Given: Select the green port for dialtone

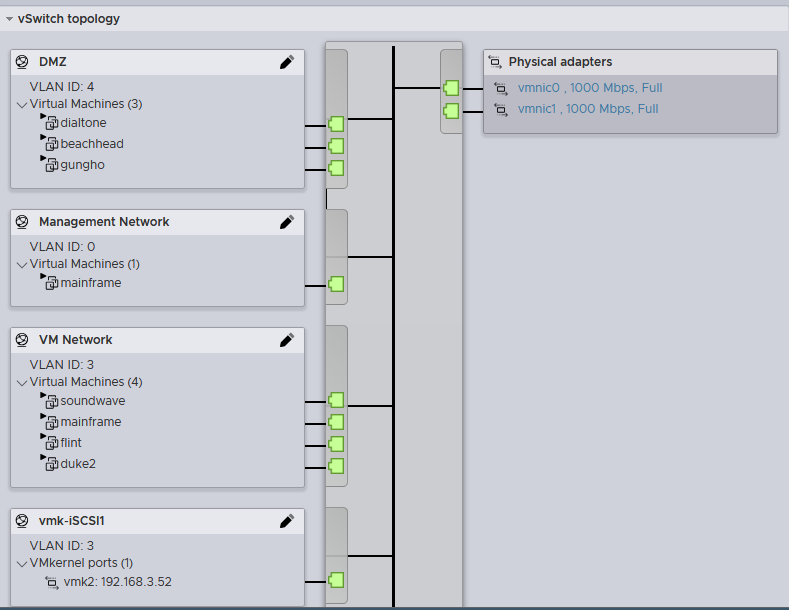Looking at the screenshot, I should coord(336,124).
